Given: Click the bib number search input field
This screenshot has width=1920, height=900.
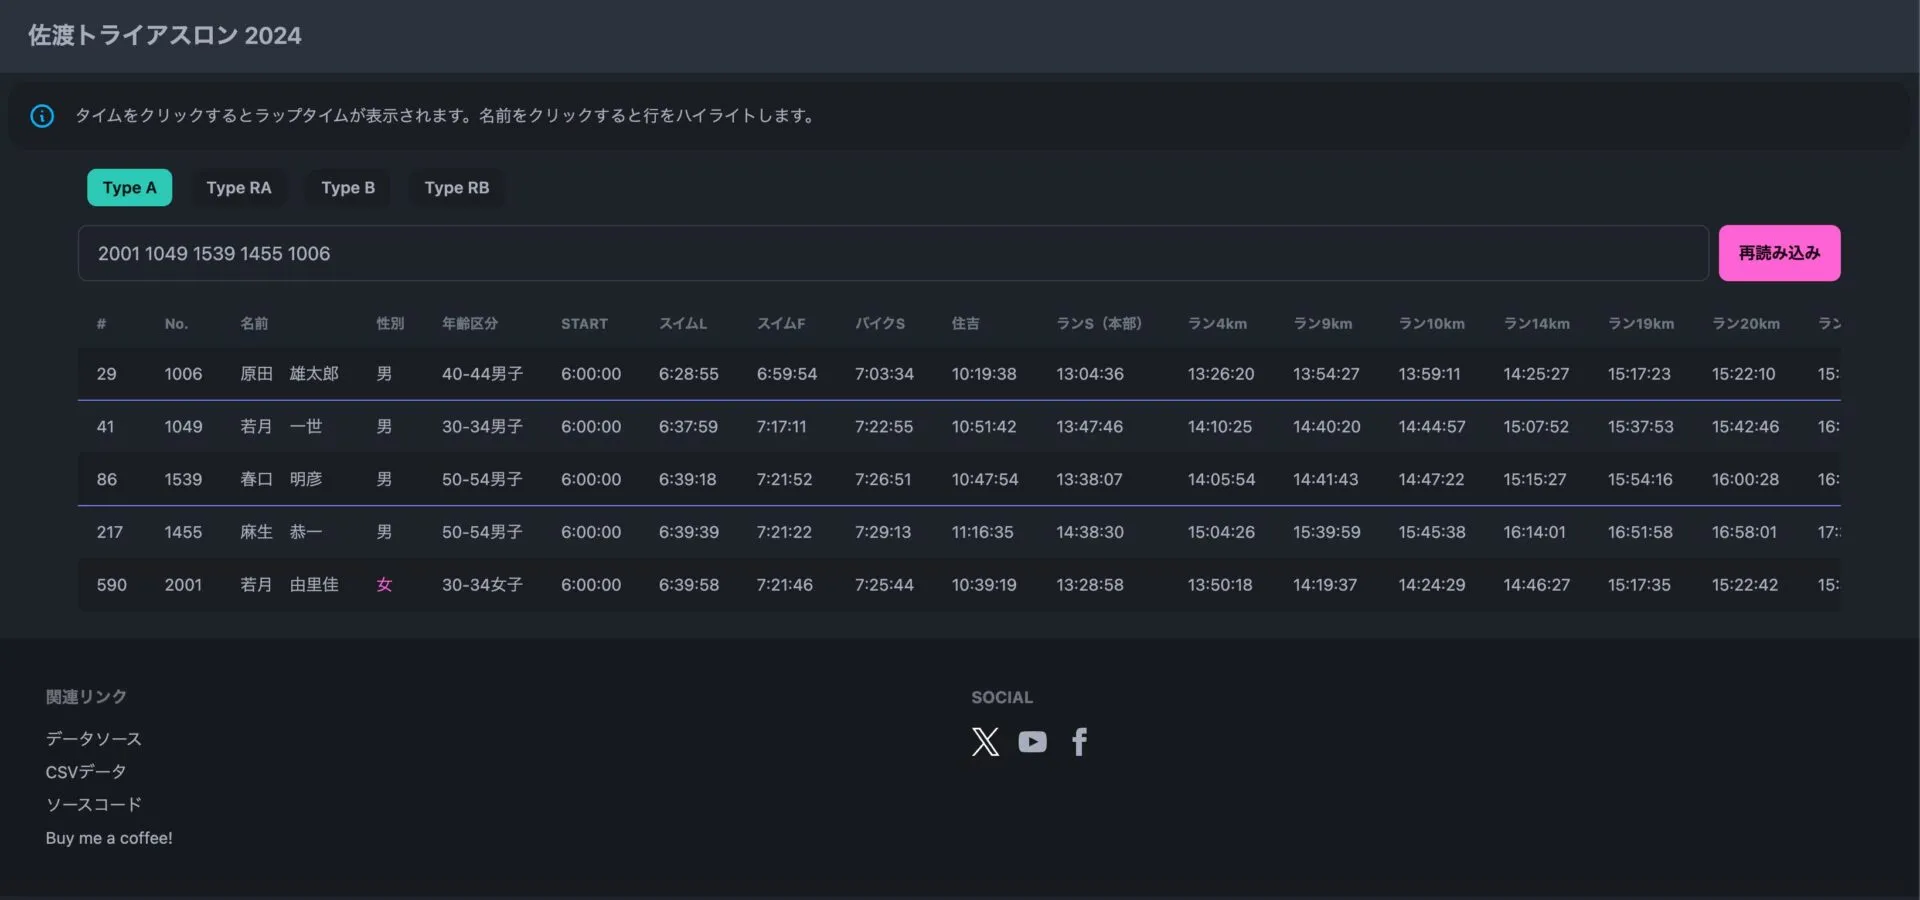Looking at the screenshot, I should point(892,253).
